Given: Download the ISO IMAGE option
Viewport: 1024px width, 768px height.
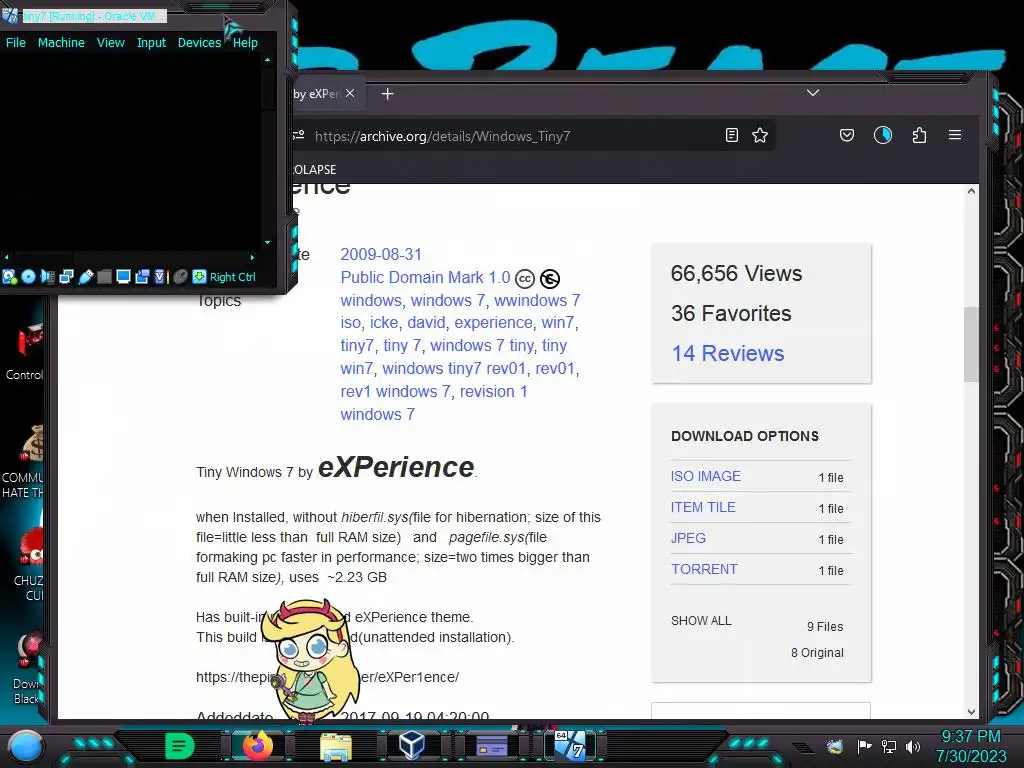Looking at the screenshot, I should [705, 476].
